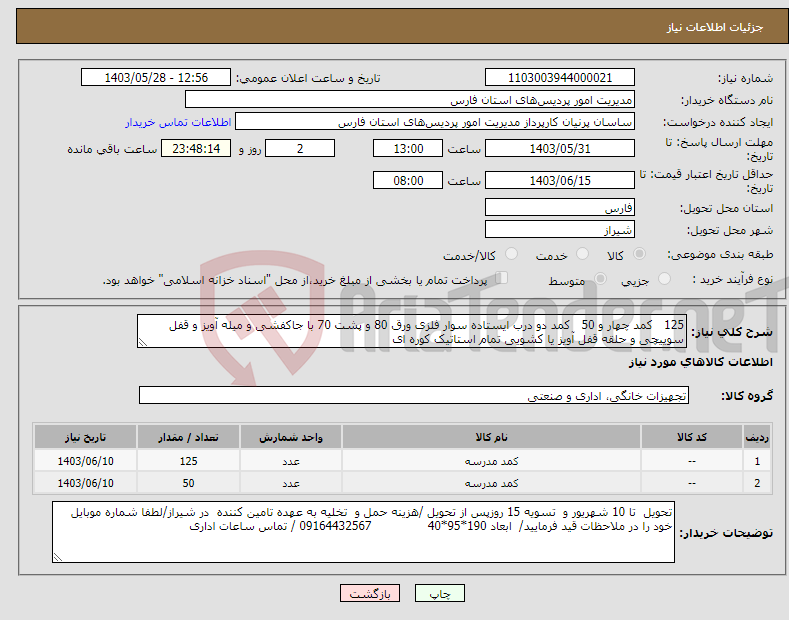Click date 1403/06/10 in row 2
The image size is (789, 620).
tap(86, 483)
